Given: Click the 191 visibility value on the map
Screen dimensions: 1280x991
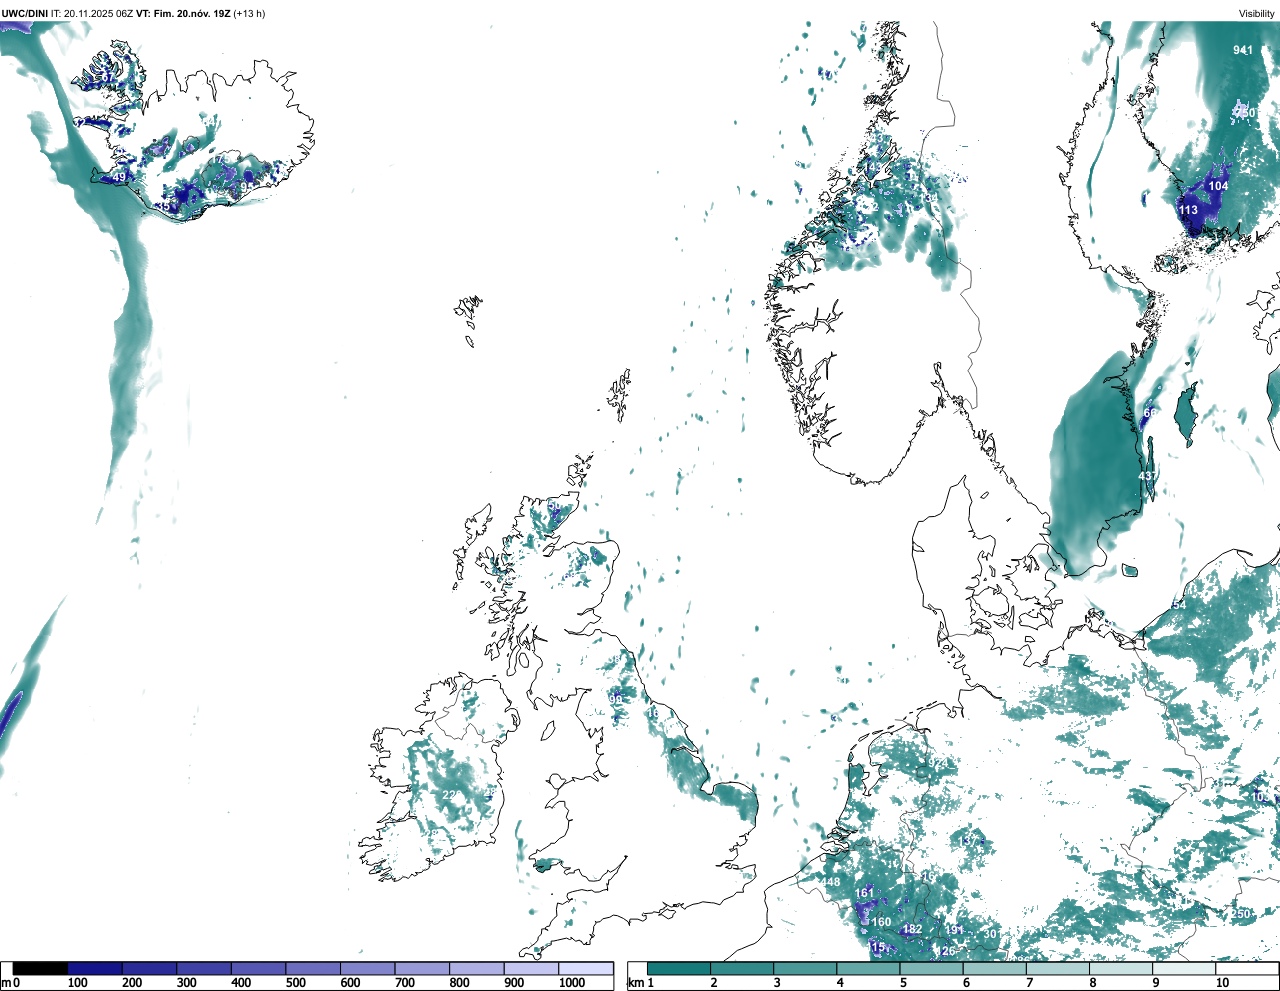Looking at the screenshot, I should [954, 930].
